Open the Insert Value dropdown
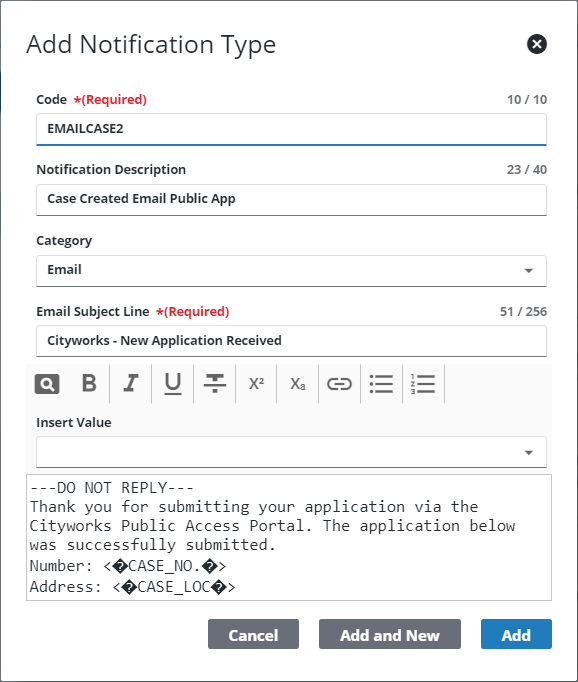This screenshot has width=578, height=682. [291, 452]
